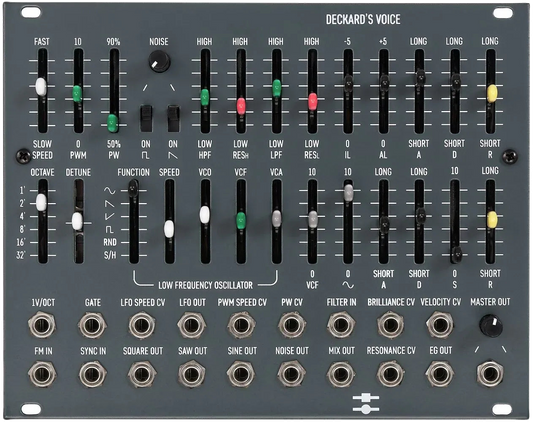Toggle the sawtooth wave ON switch
The width and height of the screenshot is (533, 422).
point(173,118)
